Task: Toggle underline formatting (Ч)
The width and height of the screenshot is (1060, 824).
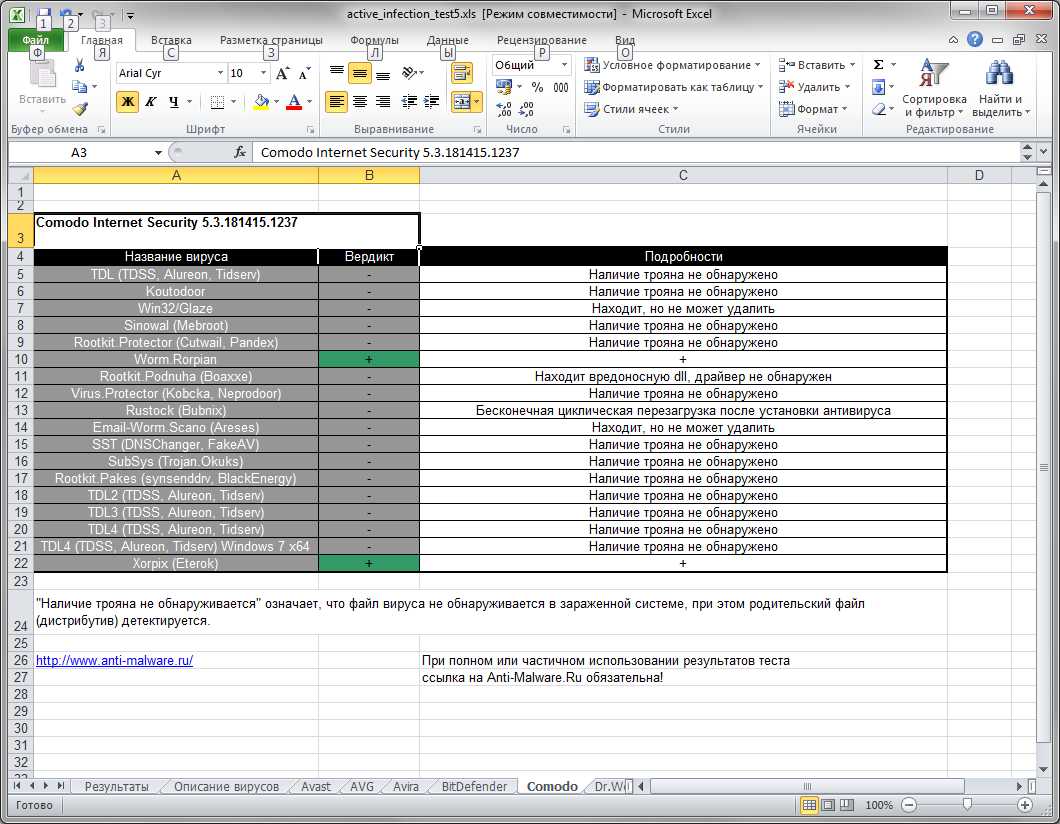Action: click(174, 102)
